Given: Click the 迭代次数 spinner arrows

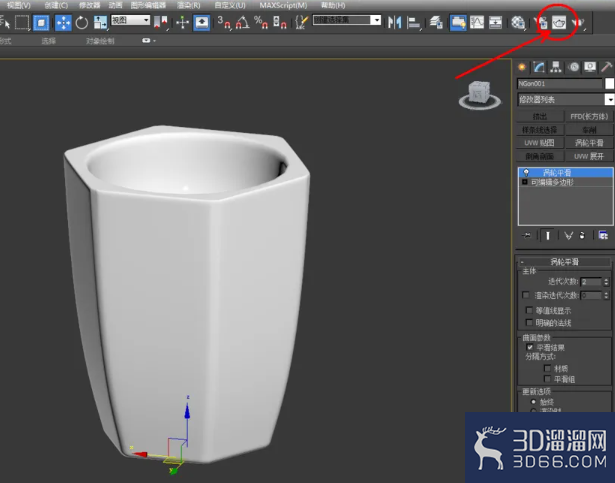Looking at the screenshot, I should pyautogui.click(x=606, y=282).
